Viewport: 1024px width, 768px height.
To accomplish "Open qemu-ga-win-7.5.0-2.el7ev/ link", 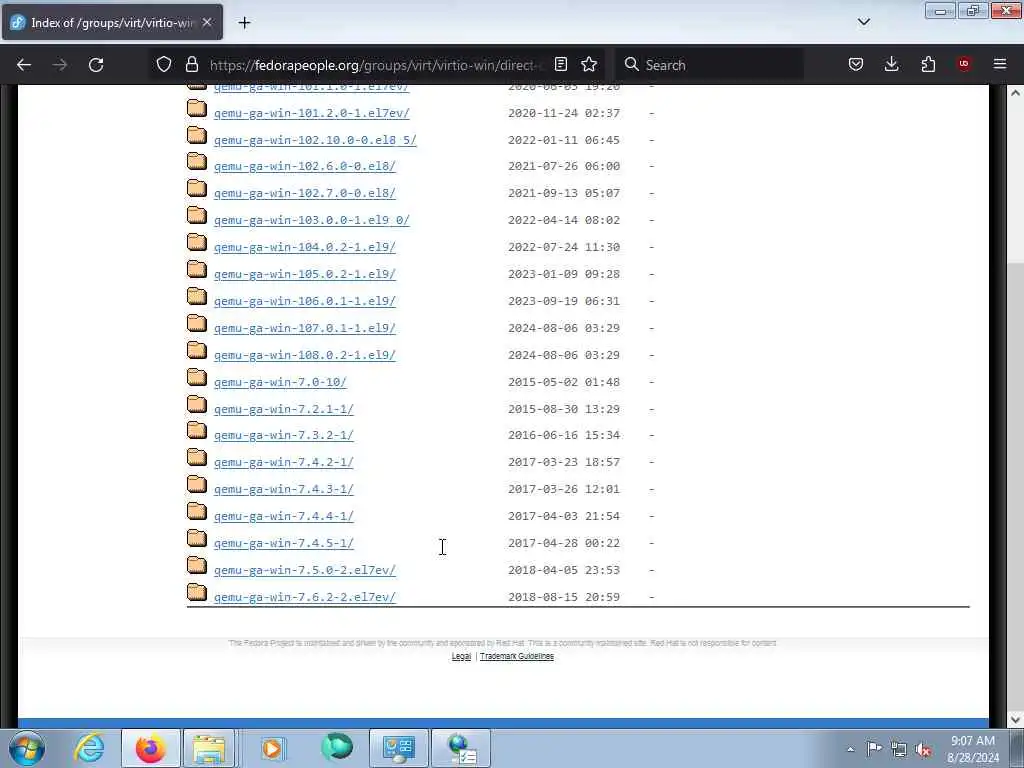I will 304,570.
